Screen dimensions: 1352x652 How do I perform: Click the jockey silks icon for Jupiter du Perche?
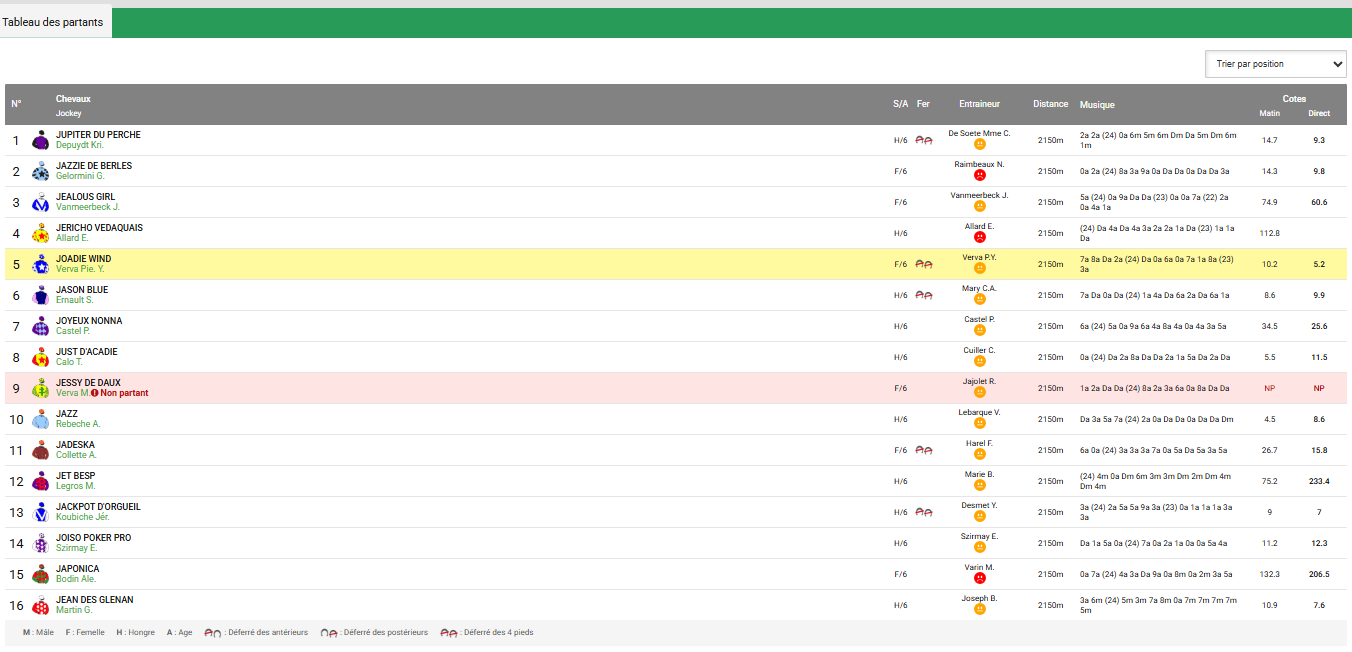point(40,140)
